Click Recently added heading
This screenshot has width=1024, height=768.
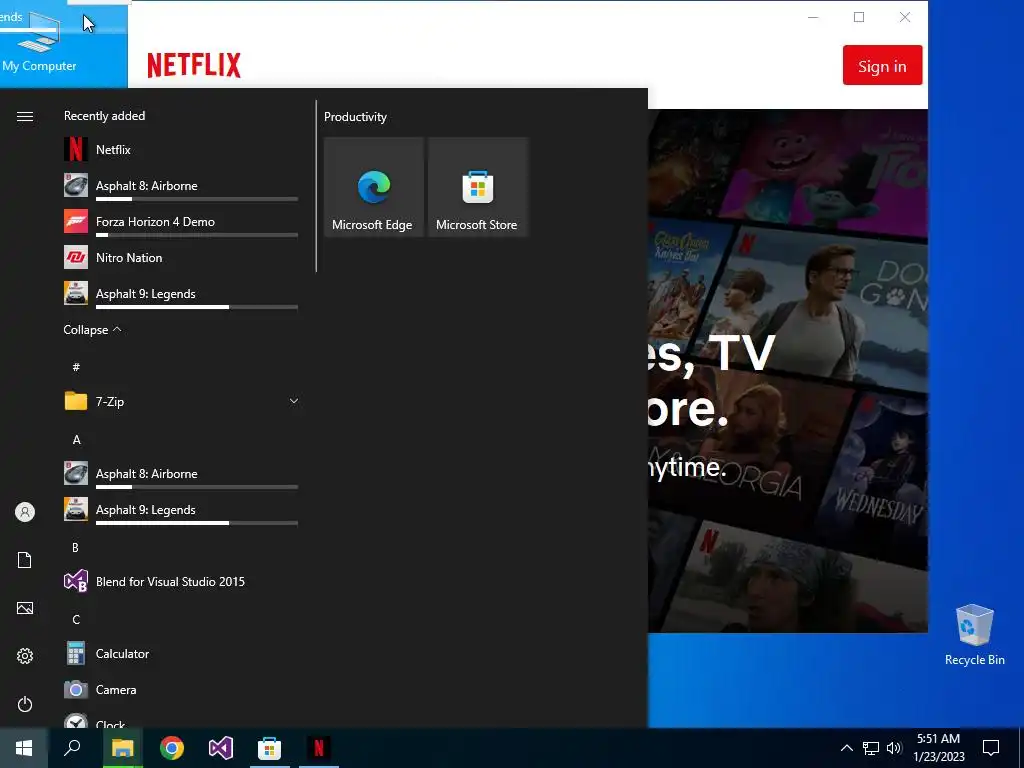click(104, 116)
